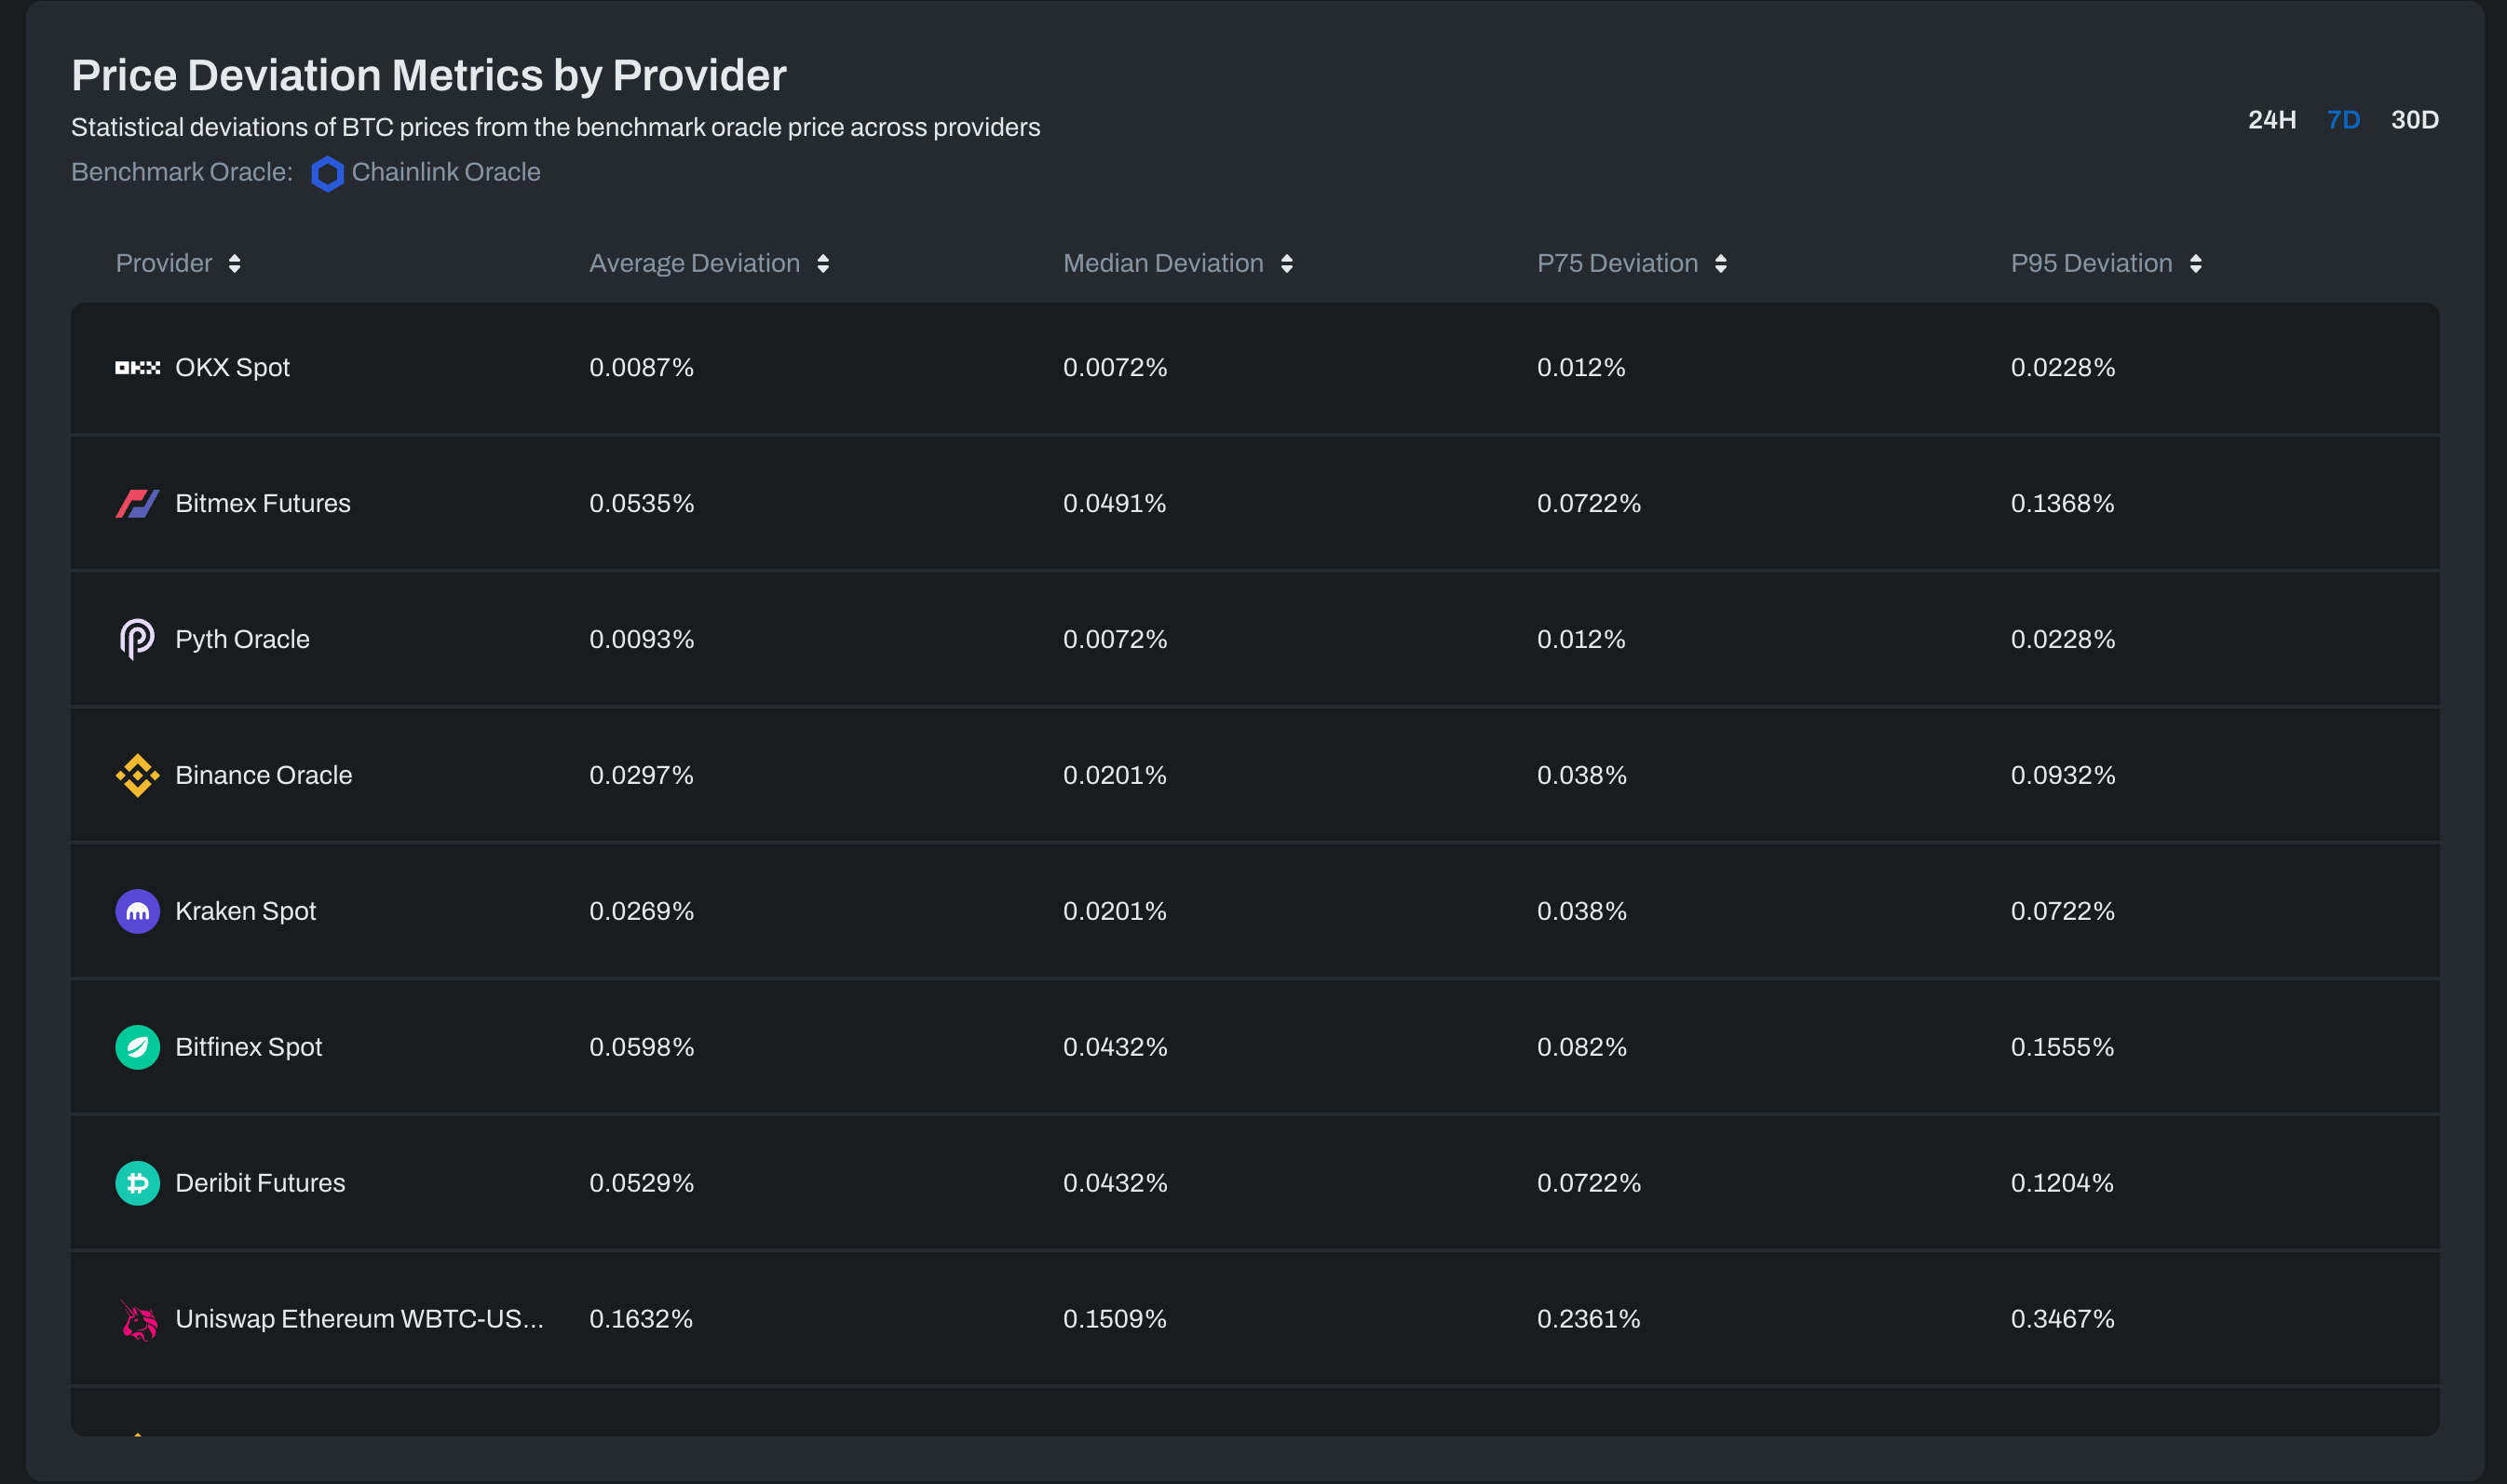Sort by Median Deviation arrows
Viewport: 2507px width, 1484px height.
tap(1286, 263)
